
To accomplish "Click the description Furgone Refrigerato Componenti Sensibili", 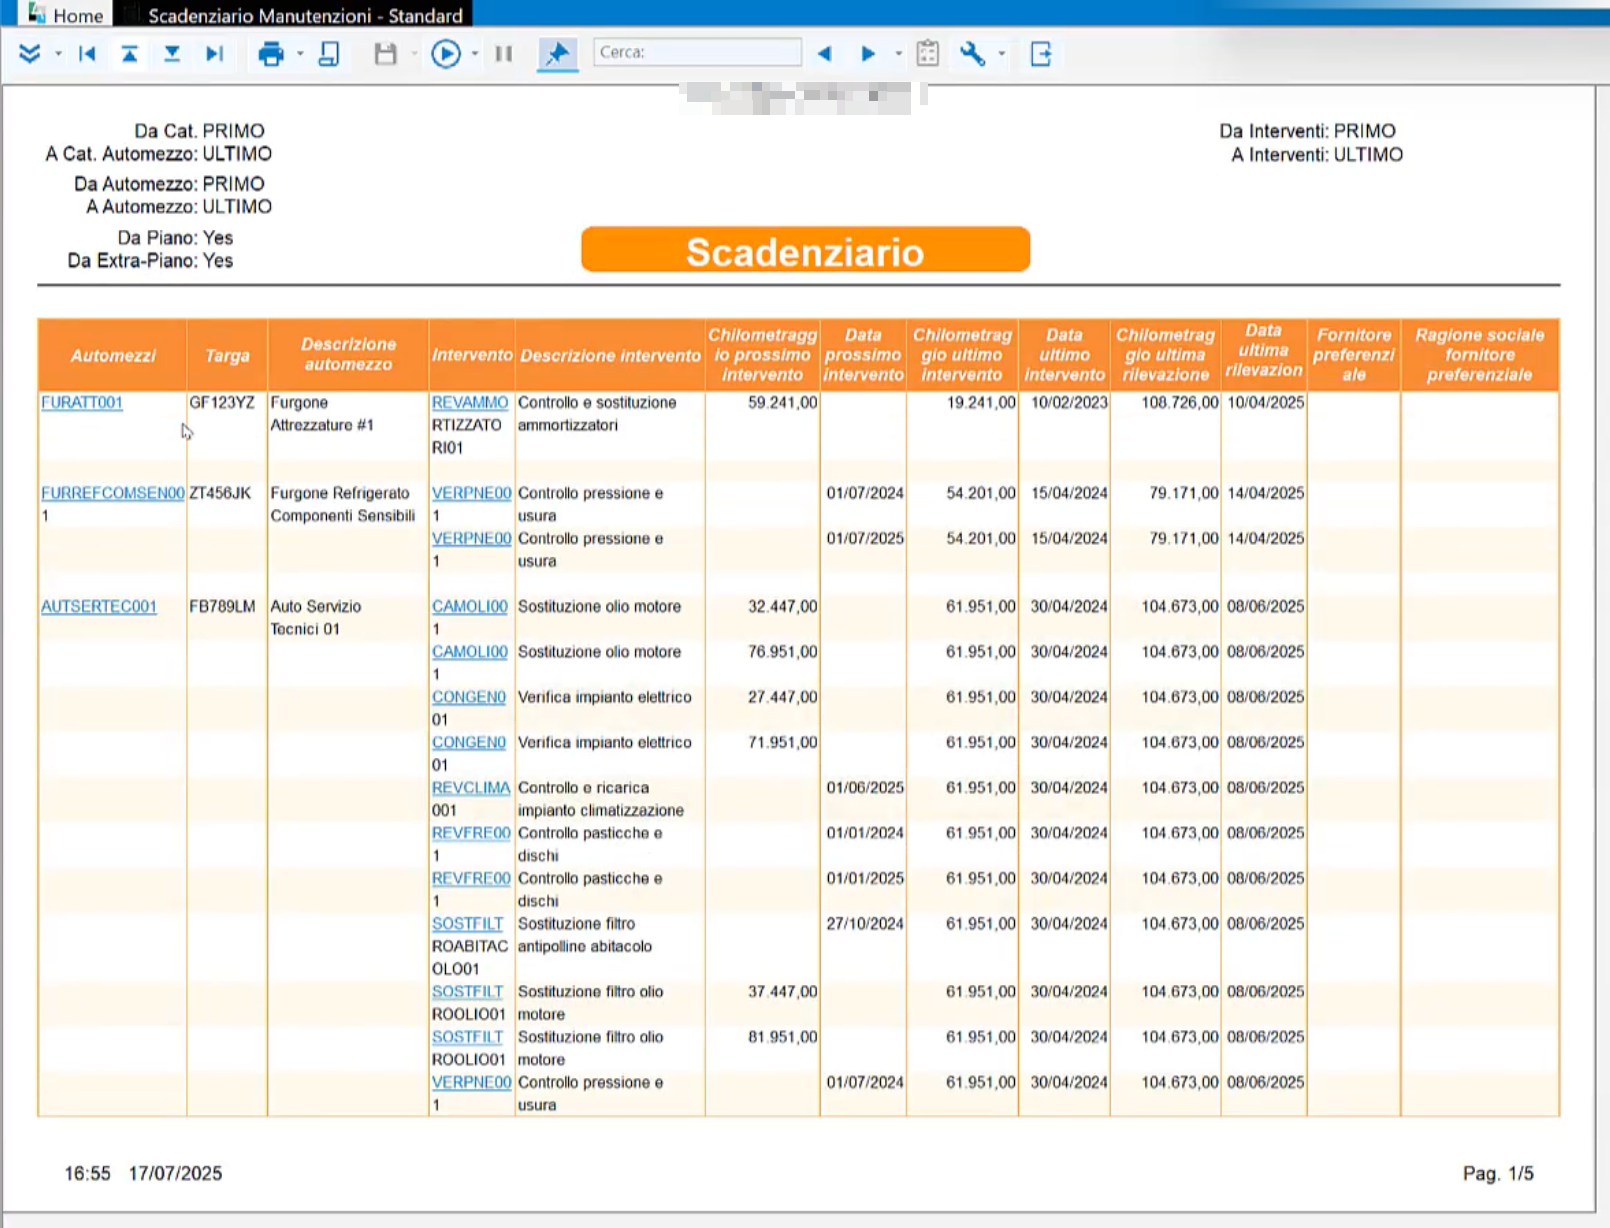I will pyautogui.click(x=343, y=504).
